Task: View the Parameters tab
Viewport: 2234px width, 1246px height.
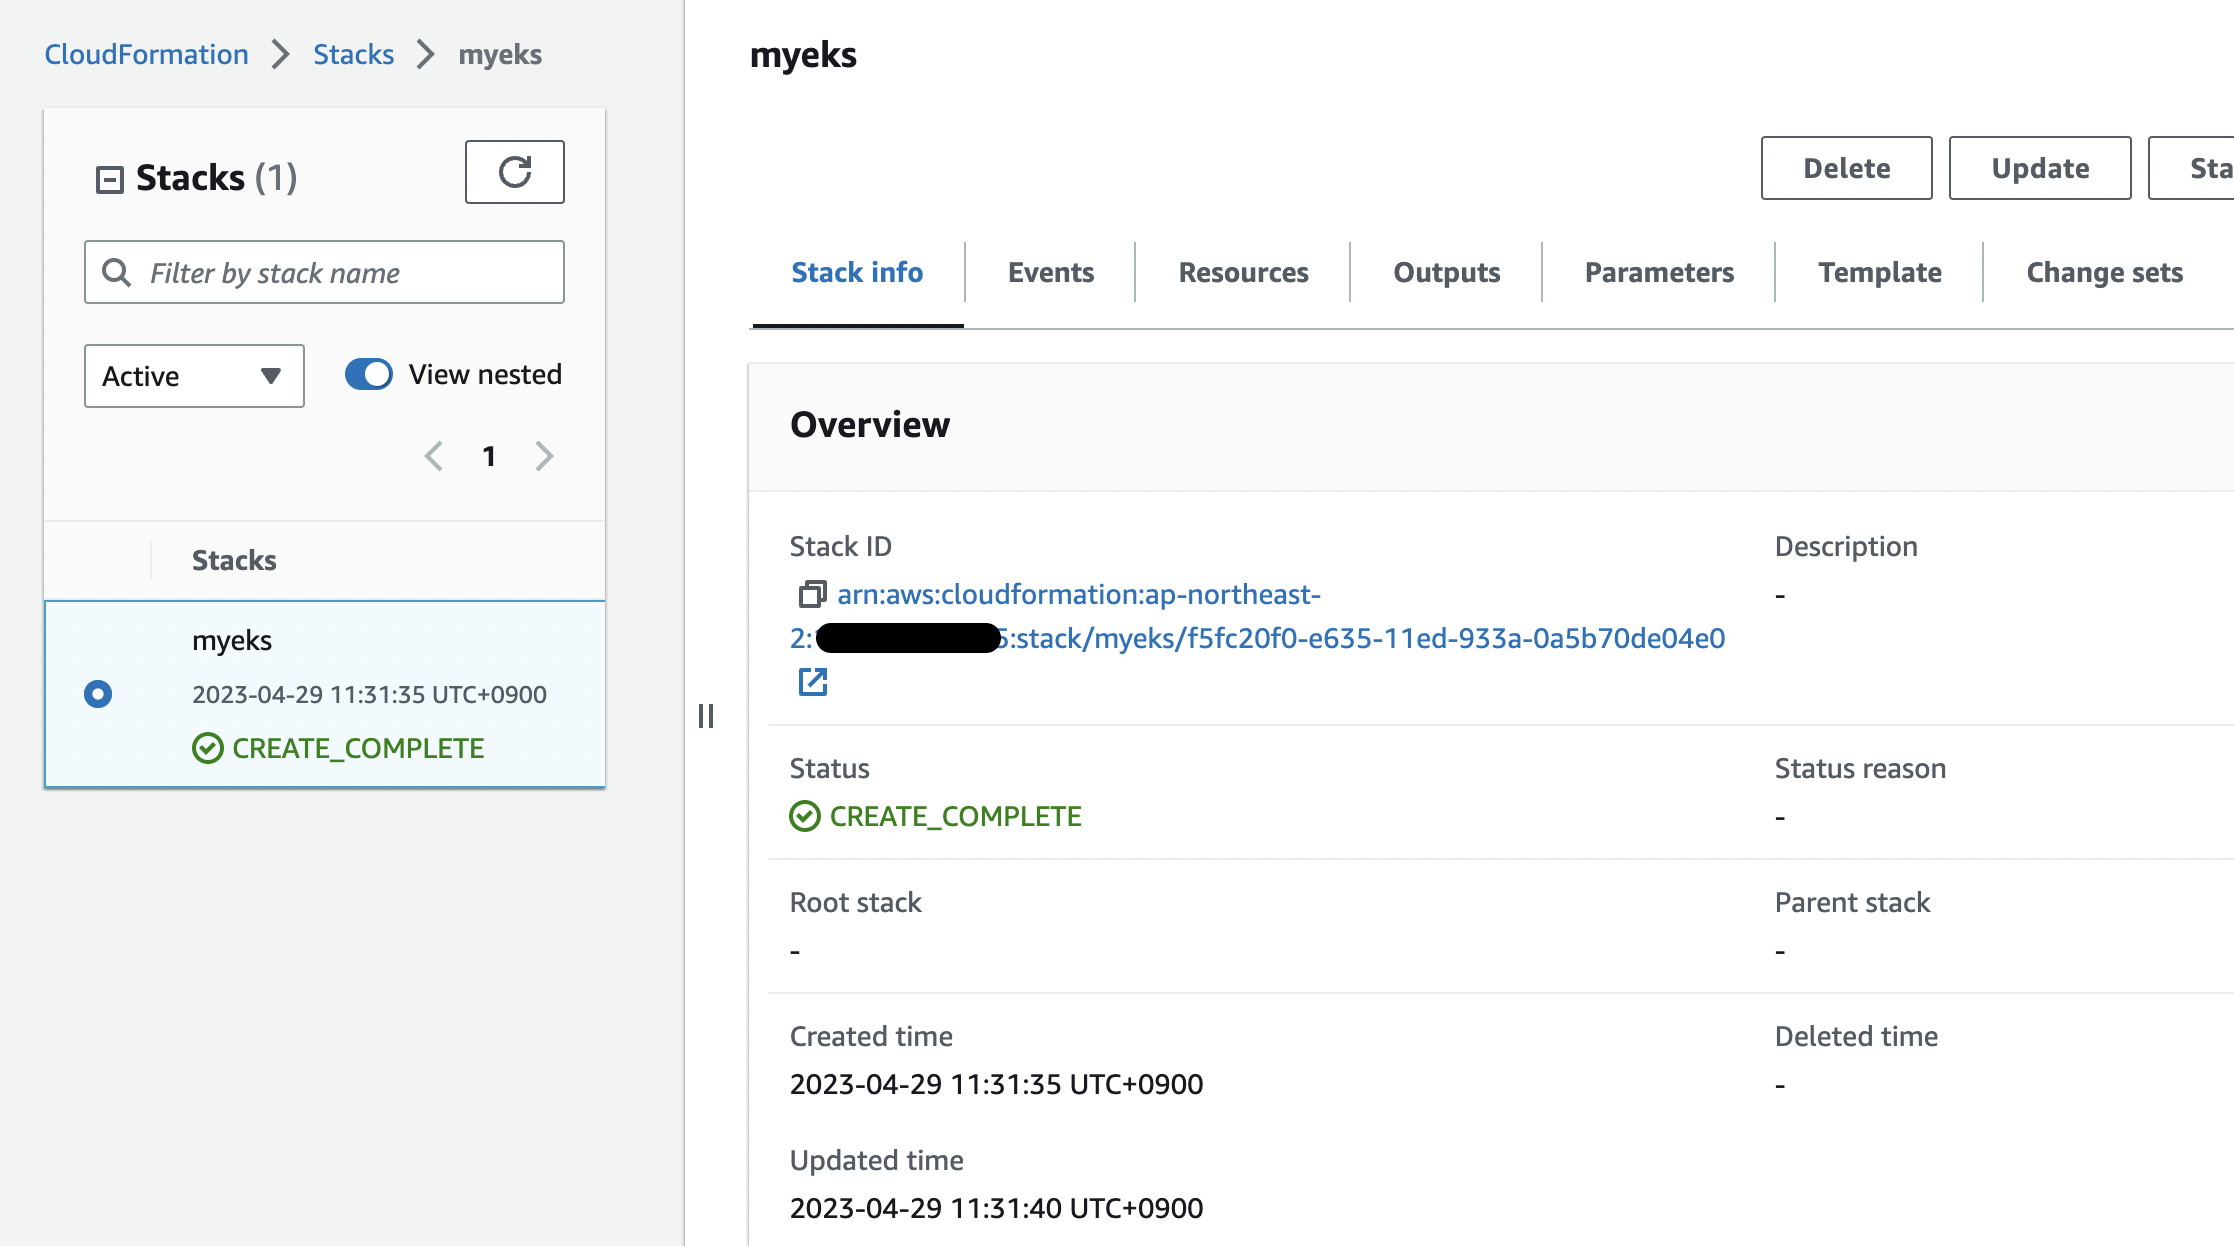Action: coord(1659,272)
